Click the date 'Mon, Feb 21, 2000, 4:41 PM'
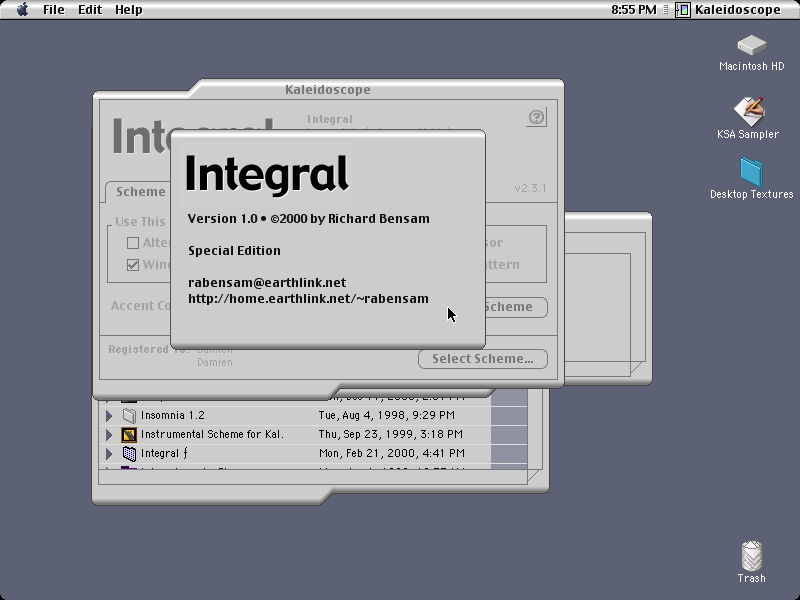This screenshot has height=600, width=800. click(x=392, y=453)
